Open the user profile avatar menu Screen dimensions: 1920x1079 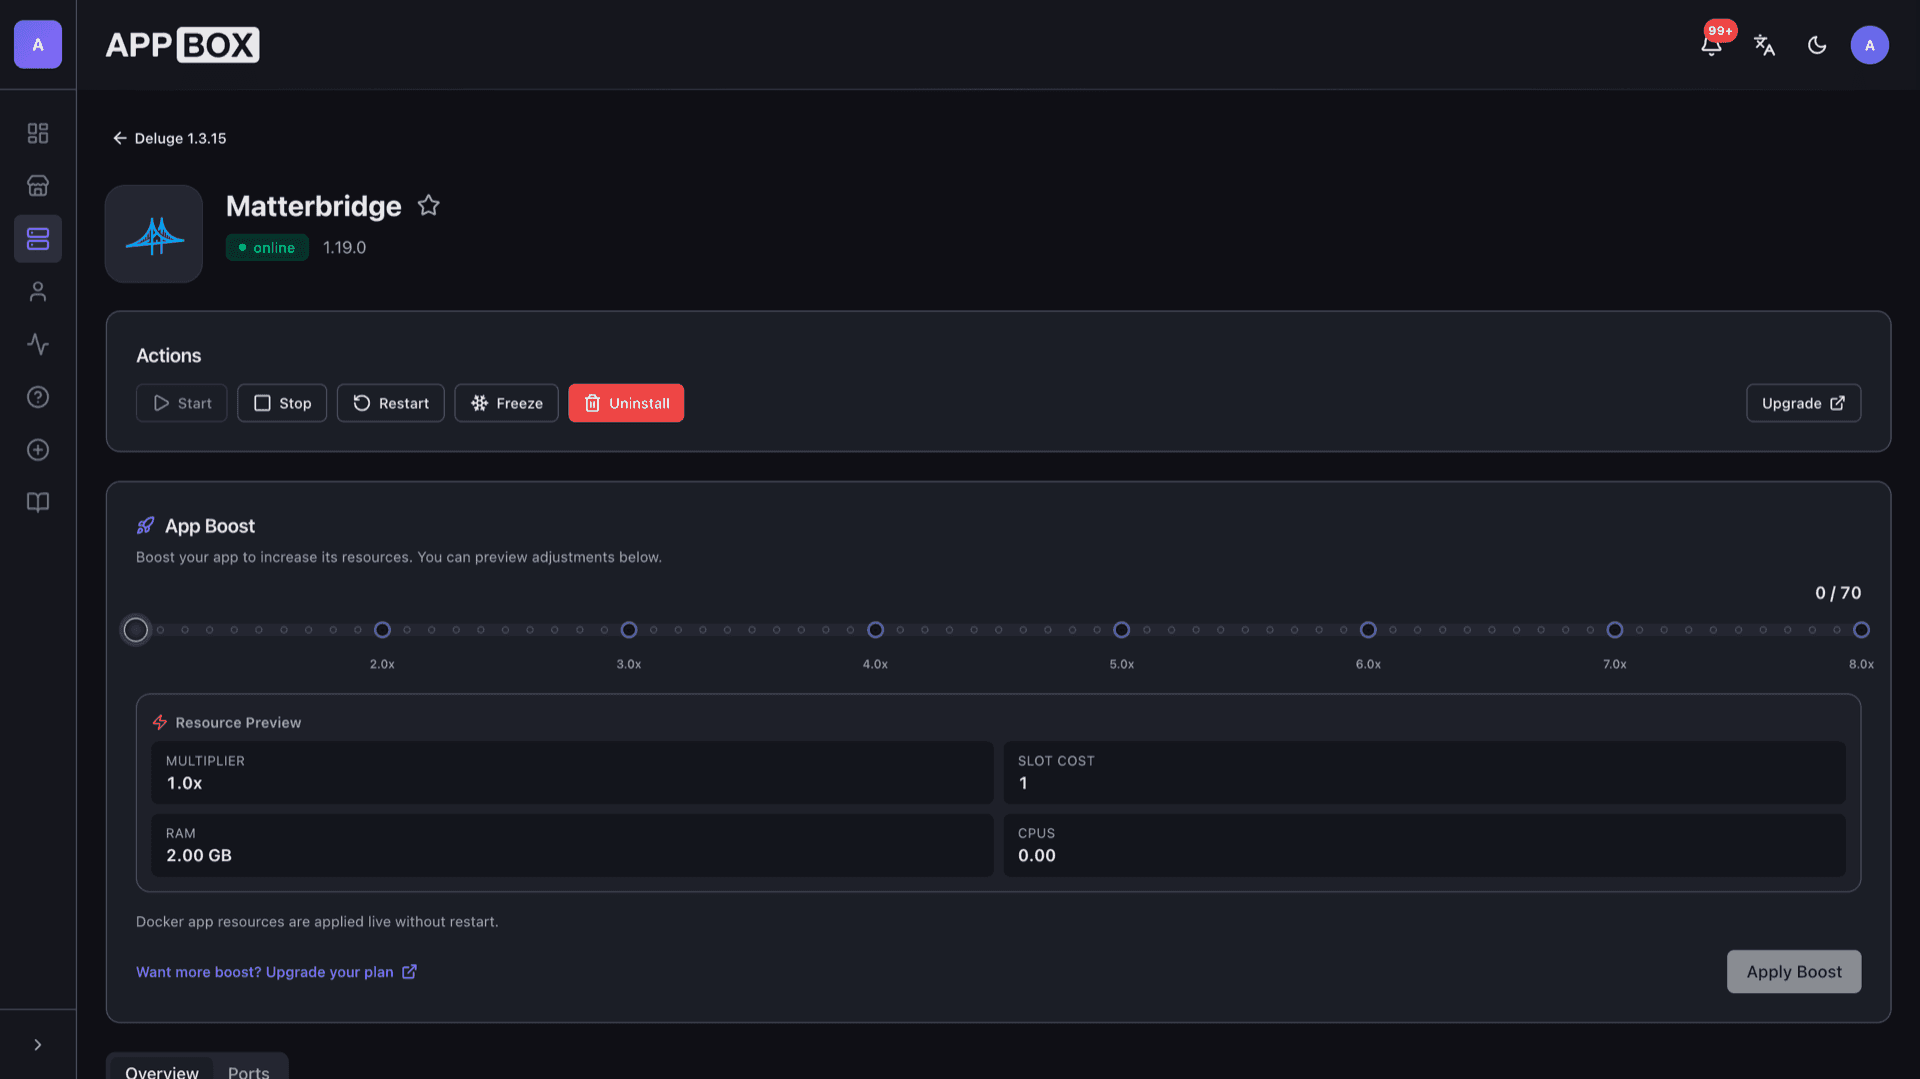click(x=1869, y=45)
